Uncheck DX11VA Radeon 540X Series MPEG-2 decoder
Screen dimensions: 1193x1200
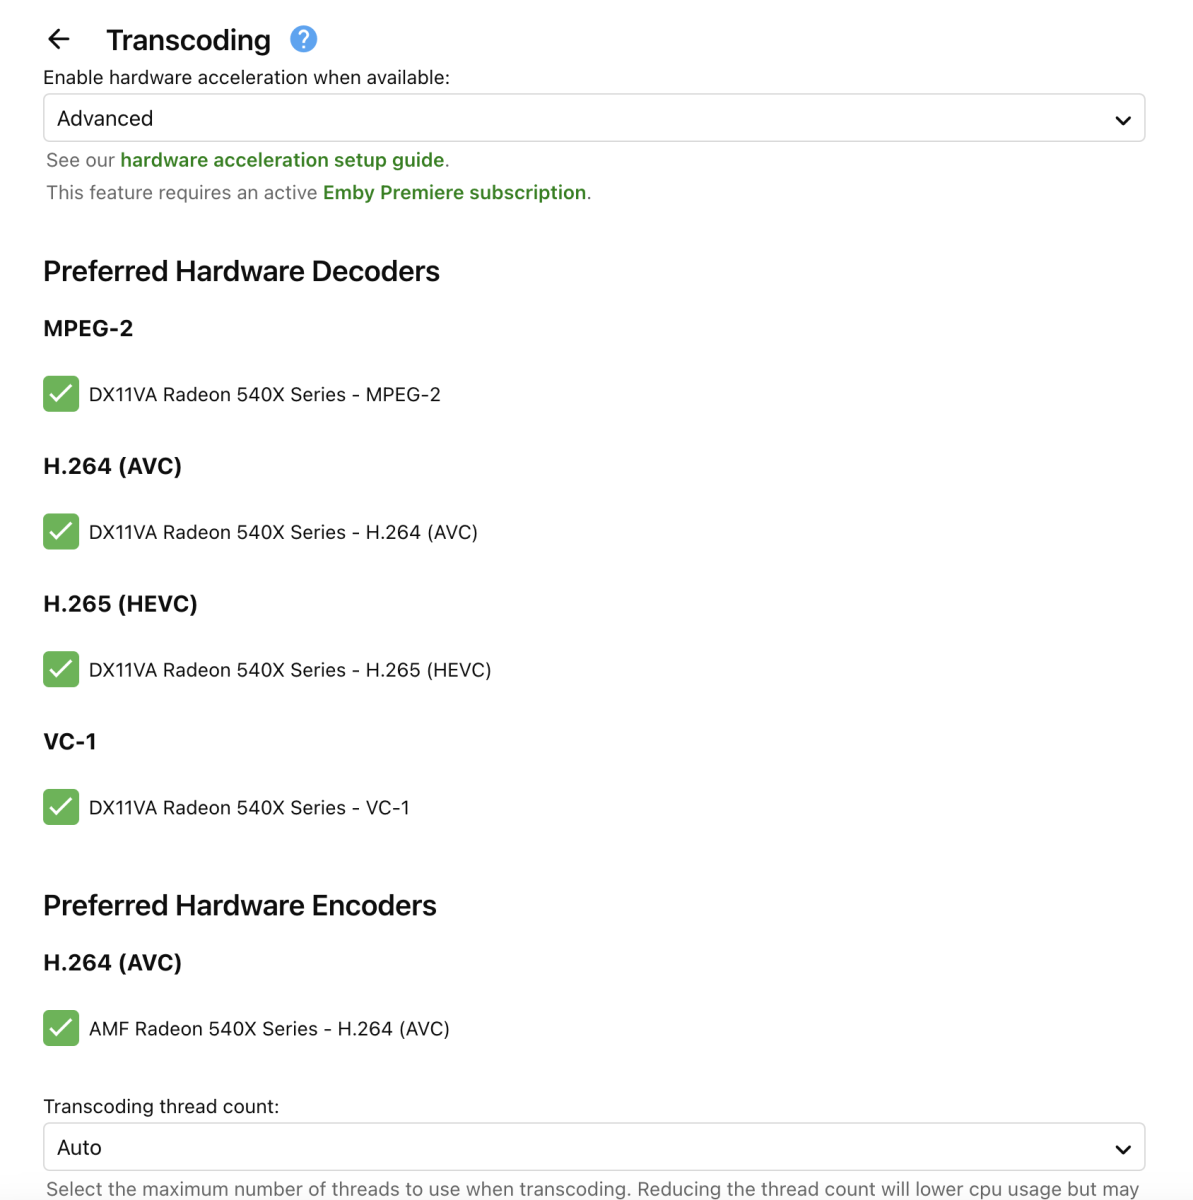pos(61,394)
